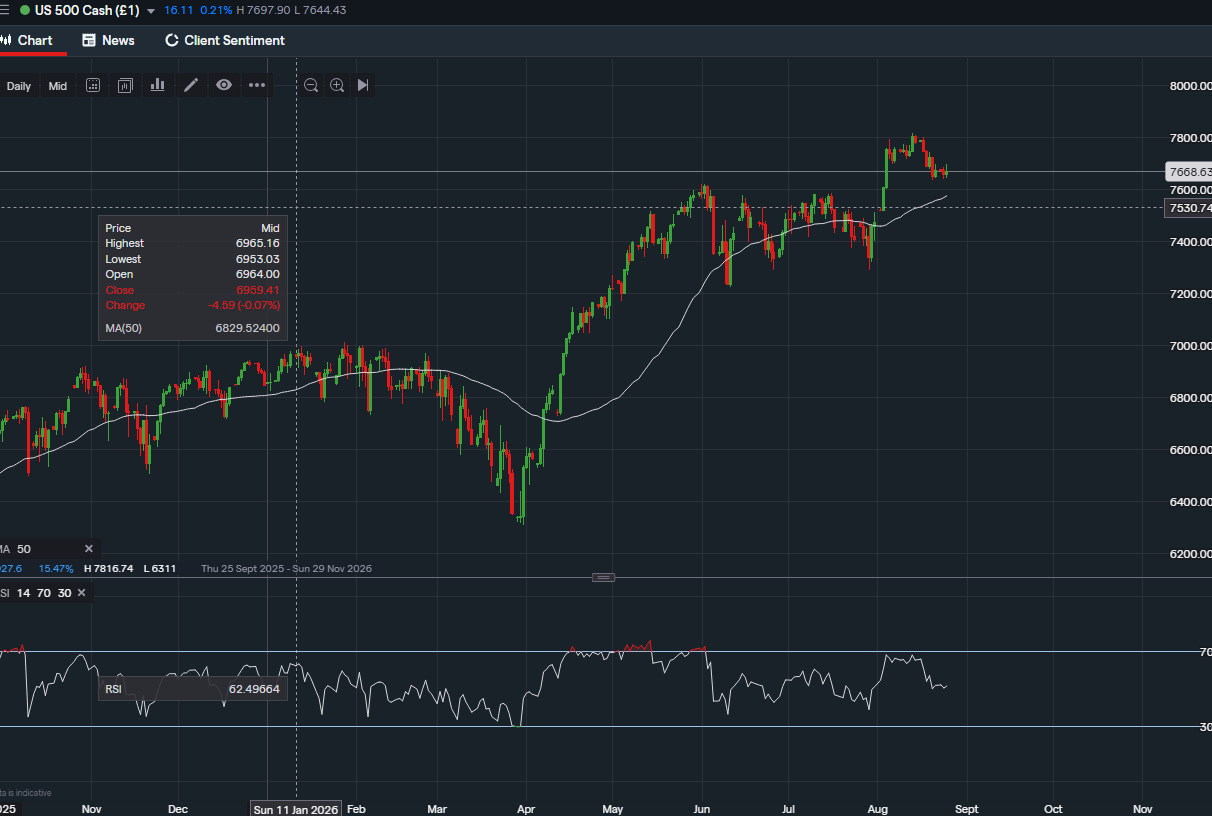Click the 0.21% change value in header

tap(216, 10)
